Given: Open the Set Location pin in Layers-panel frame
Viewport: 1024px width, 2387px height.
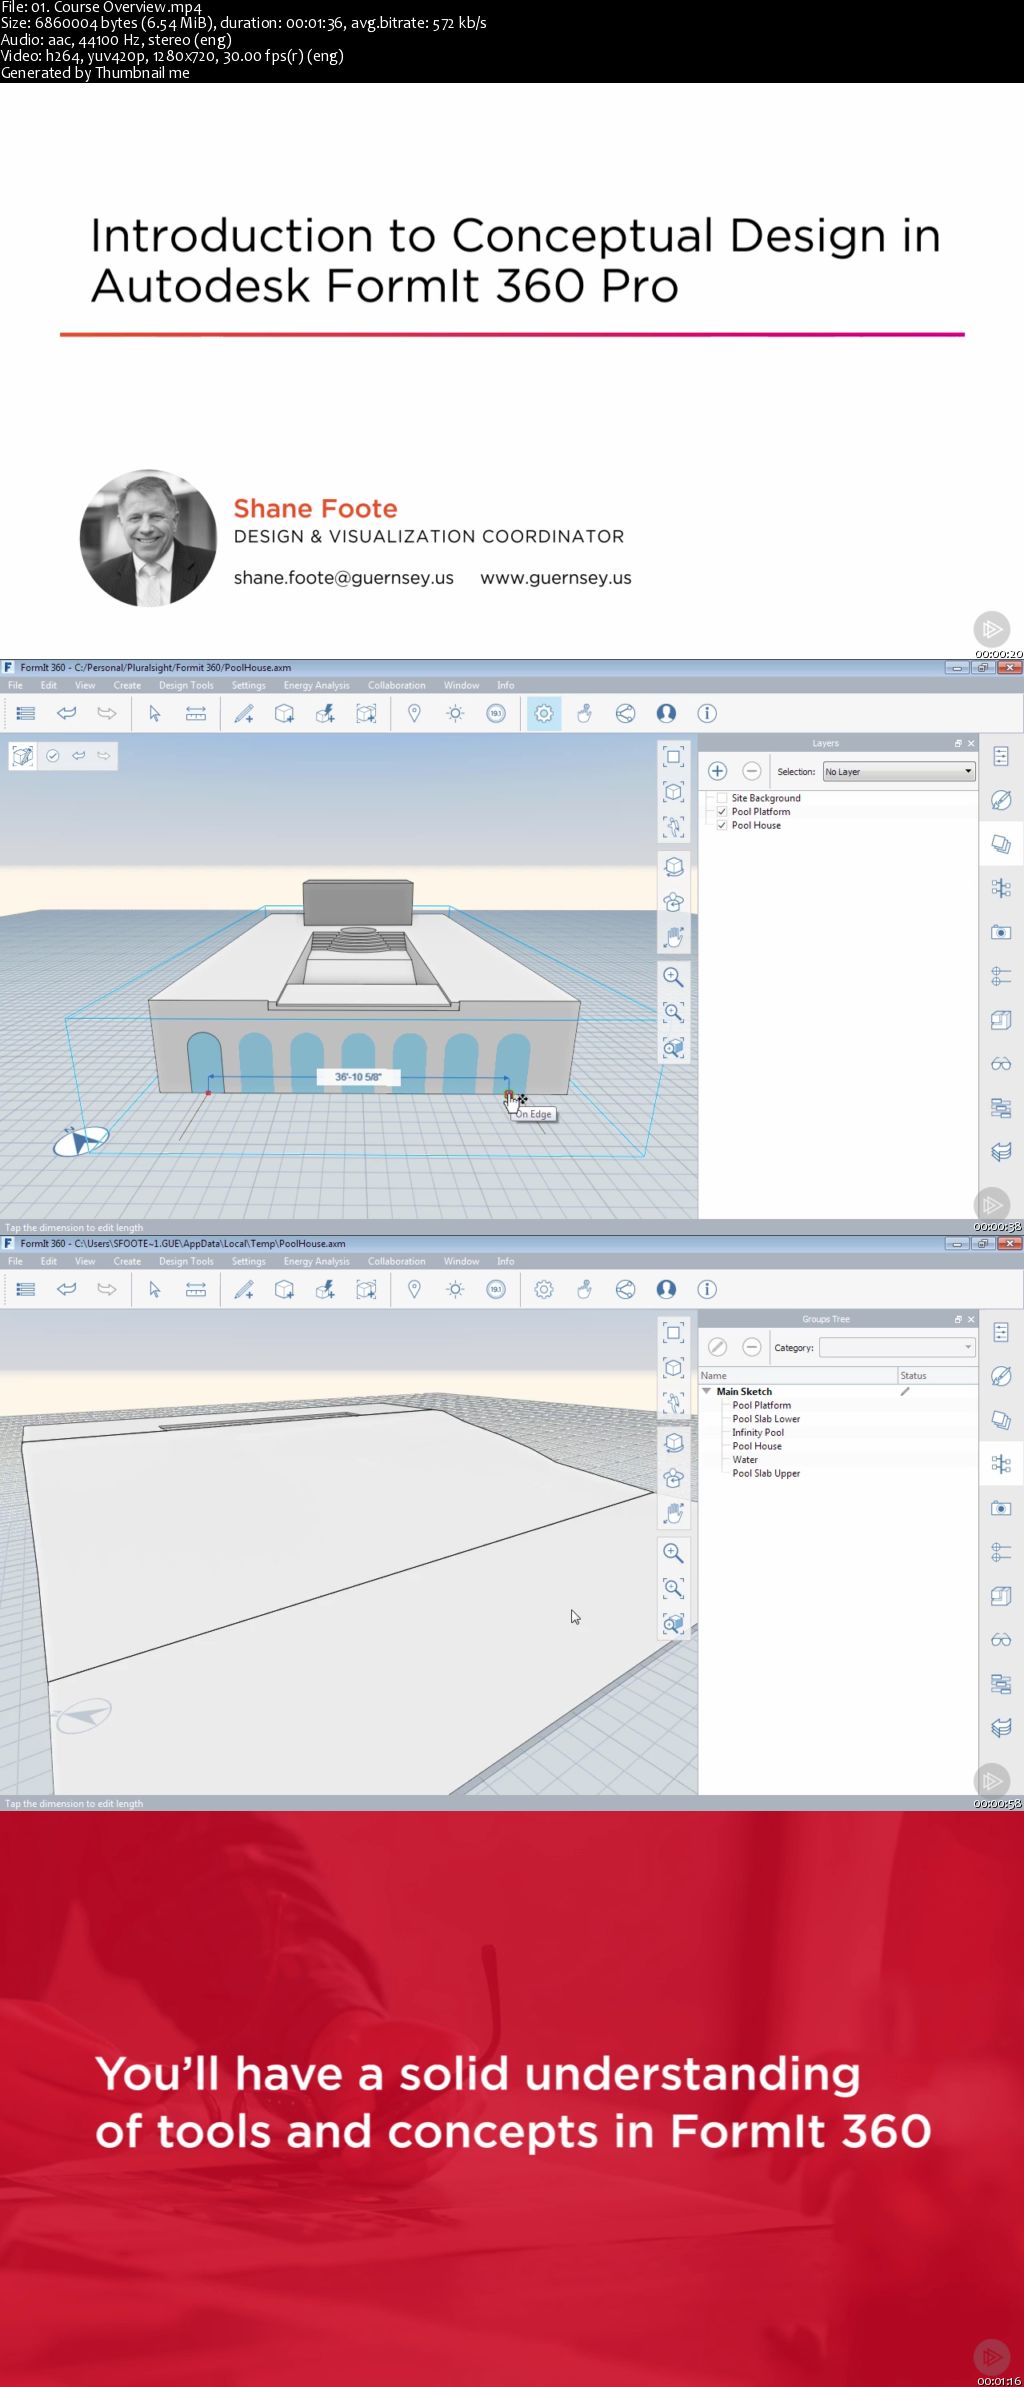Looking at the screenshot, I should (x=414, y=713).
